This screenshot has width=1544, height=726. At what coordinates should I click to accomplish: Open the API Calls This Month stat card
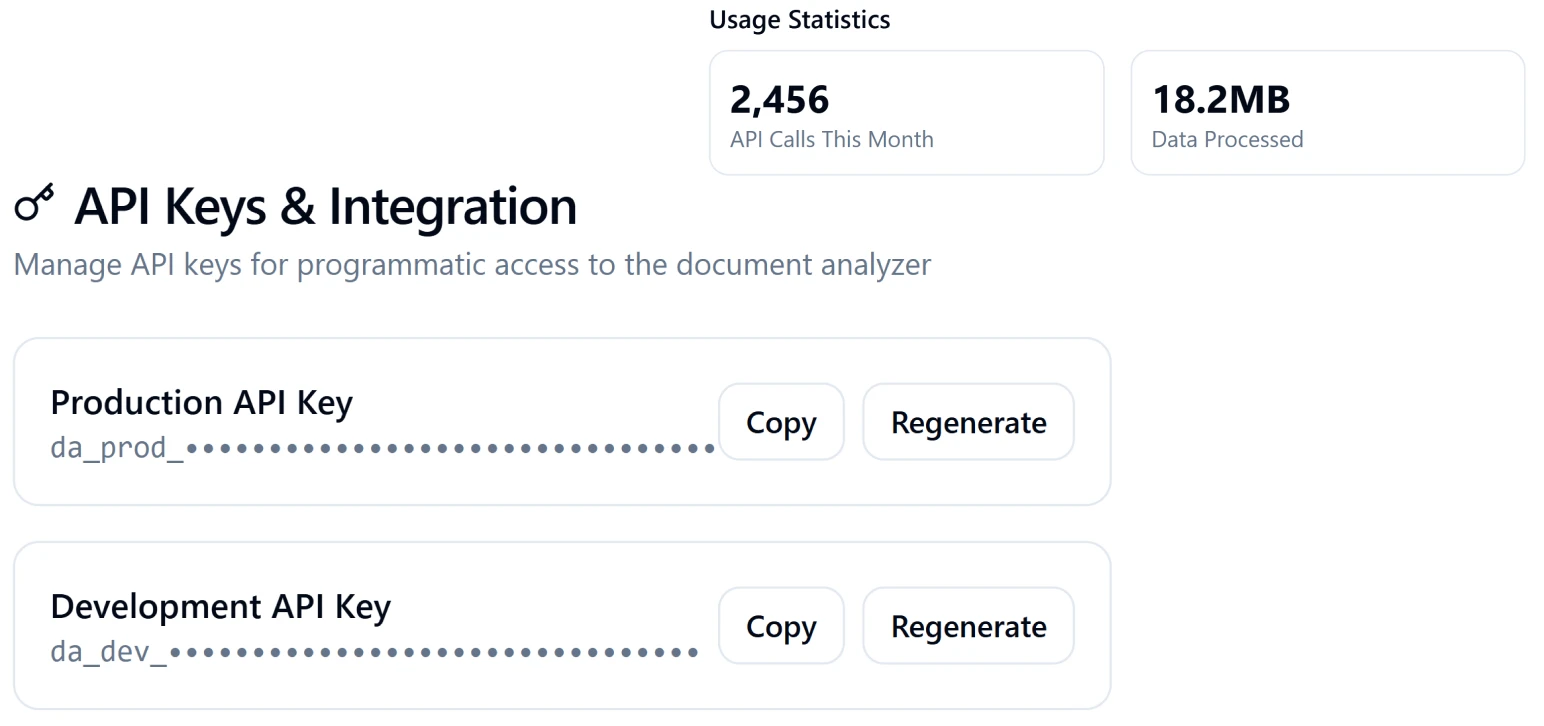(x=905, y=112)
